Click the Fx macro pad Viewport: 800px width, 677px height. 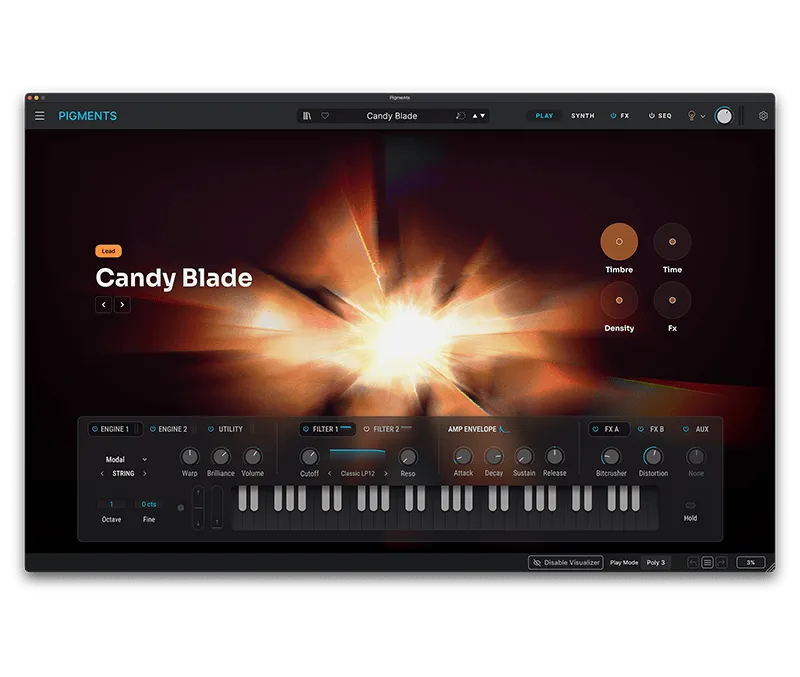point(672,300)
